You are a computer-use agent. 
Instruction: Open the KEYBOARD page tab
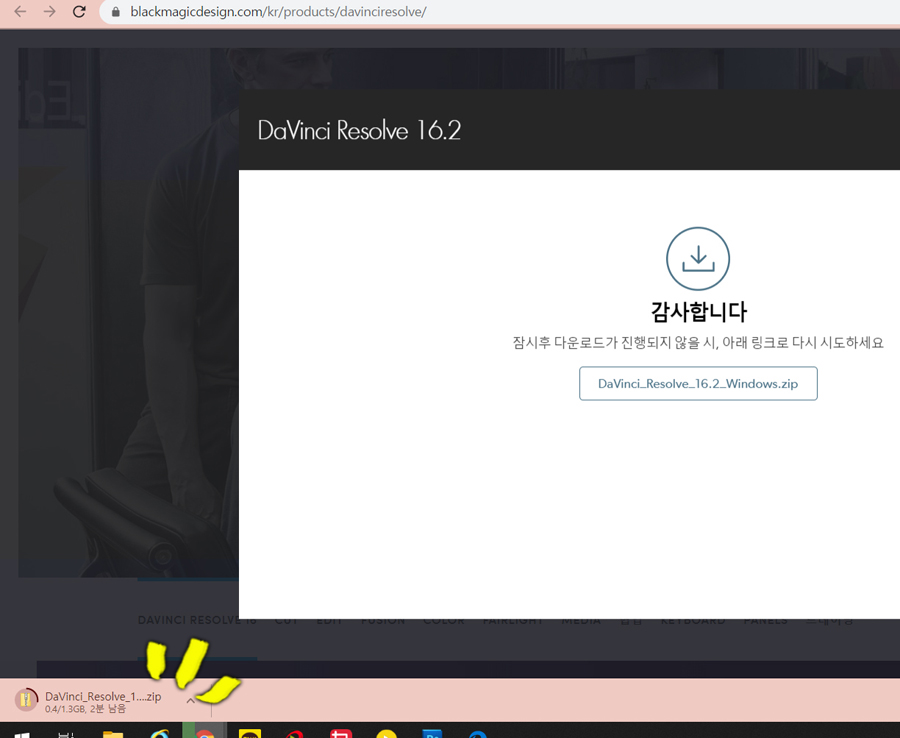692,620
